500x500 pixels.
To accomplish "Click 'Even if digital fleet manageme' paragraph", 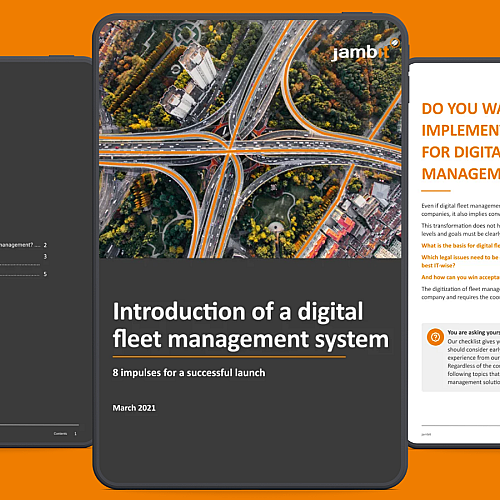I will (x=461, y=210).
